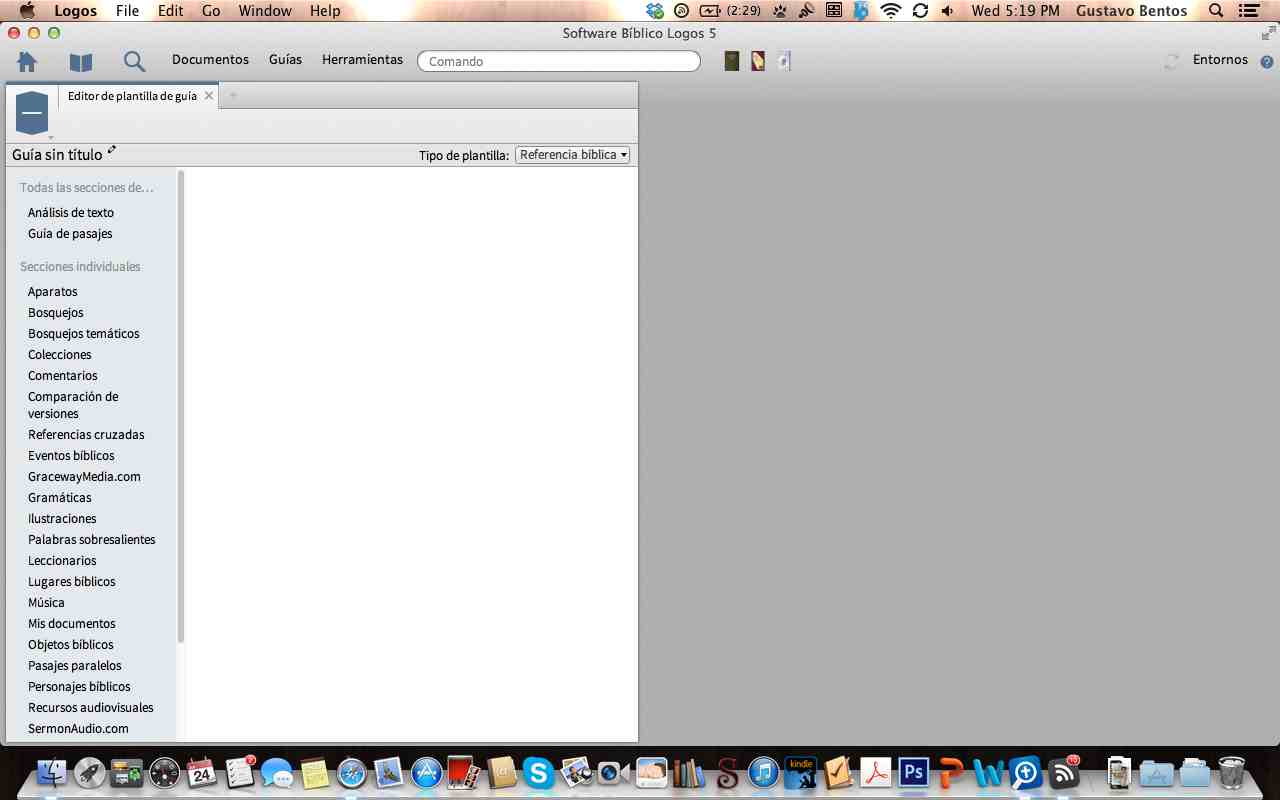
Task: Click the Comando input field
Action: click(559, 61)
